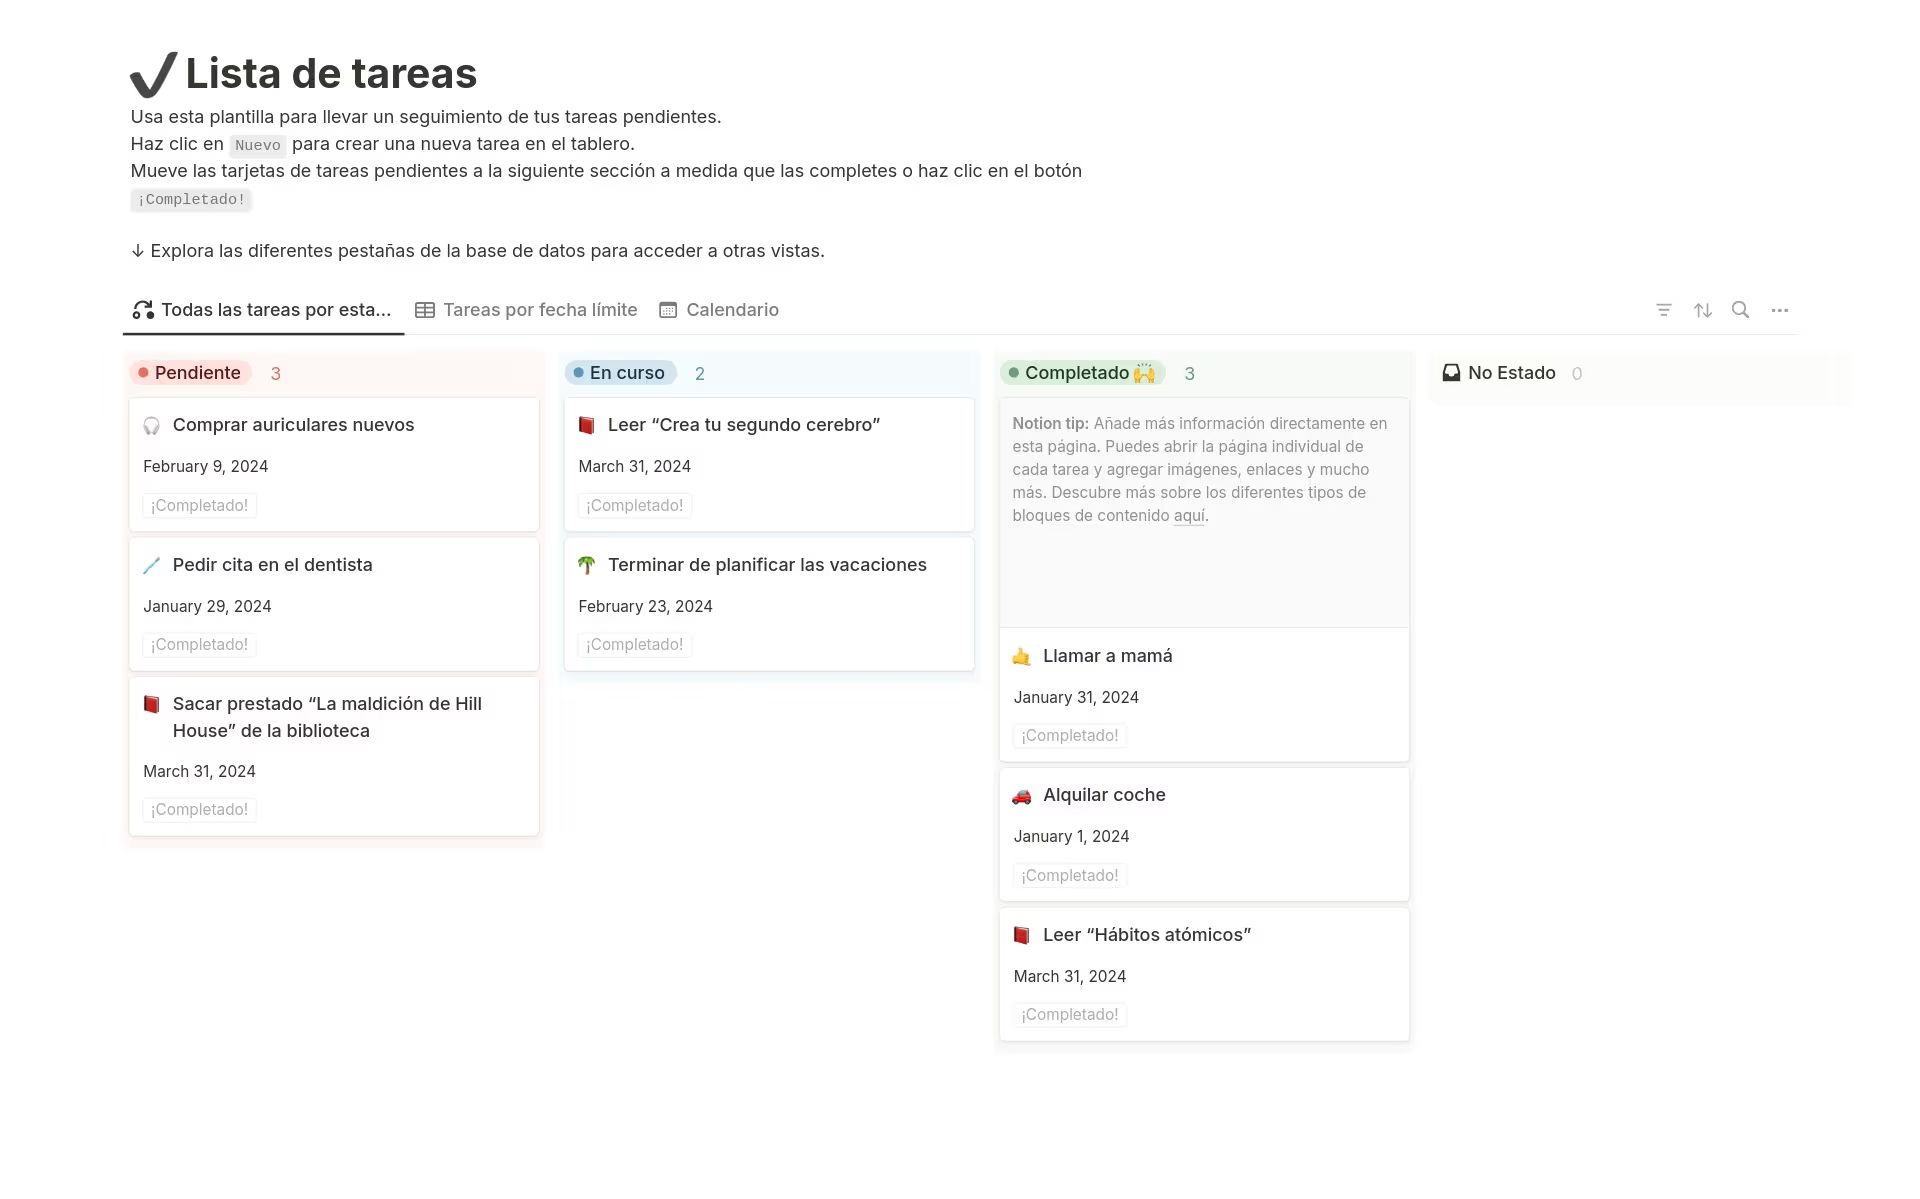Open the ellipsis options menu
Image resolution: width=1920 pixels, height=1199 pixels.
click(x=1780, y=310)
